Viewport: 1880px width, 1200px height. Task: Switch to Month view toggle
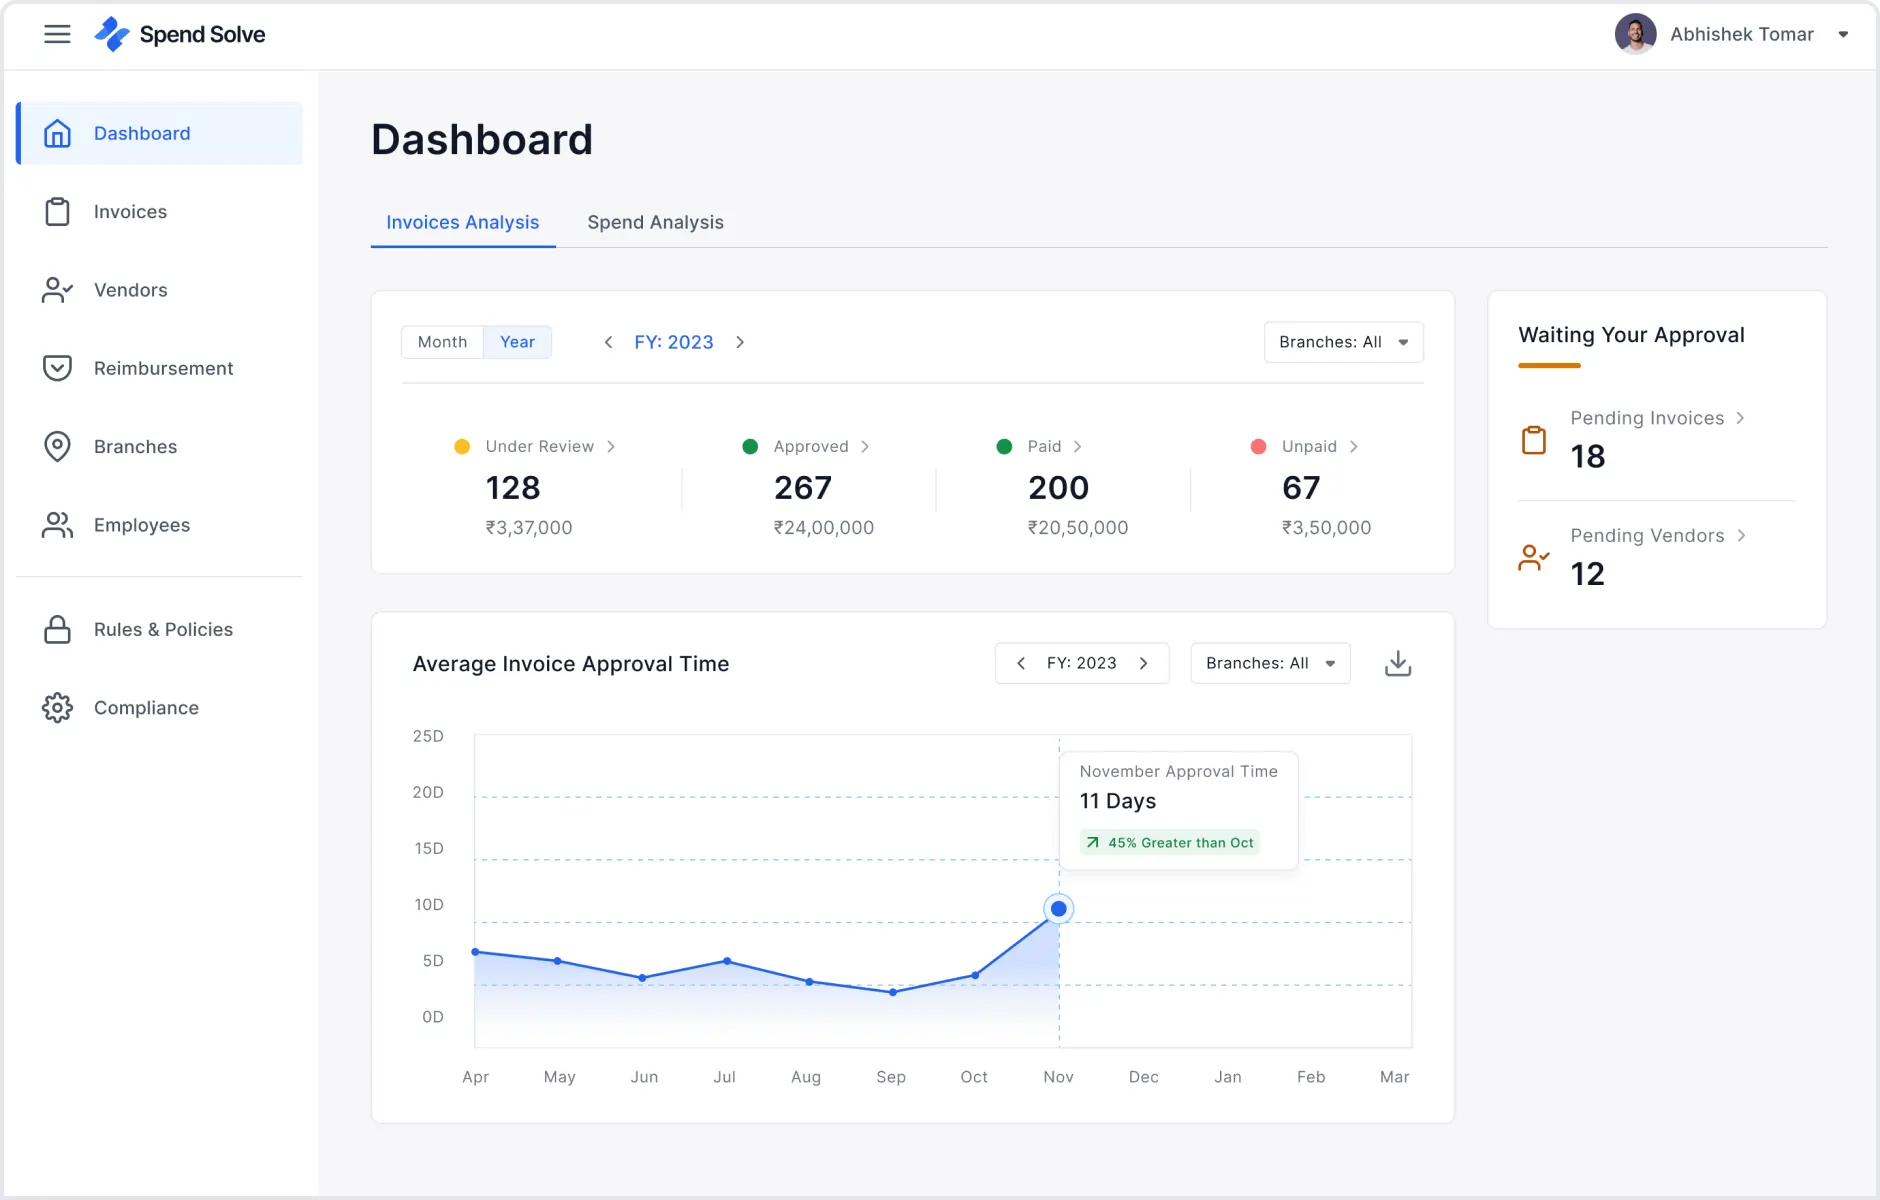coord(441,341)
